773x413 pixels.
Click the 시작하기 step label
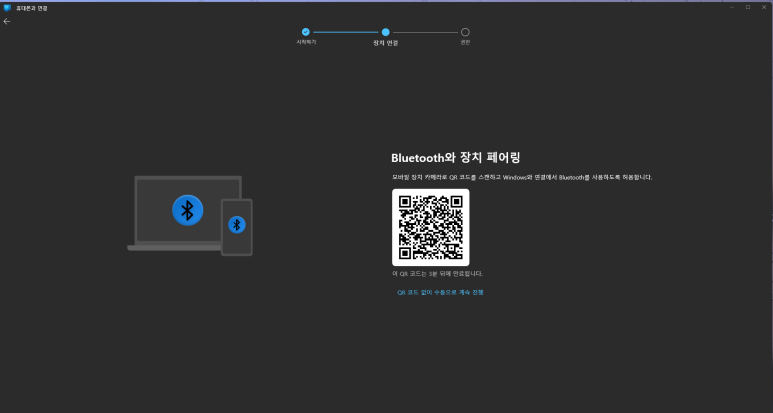pos(306,42)
